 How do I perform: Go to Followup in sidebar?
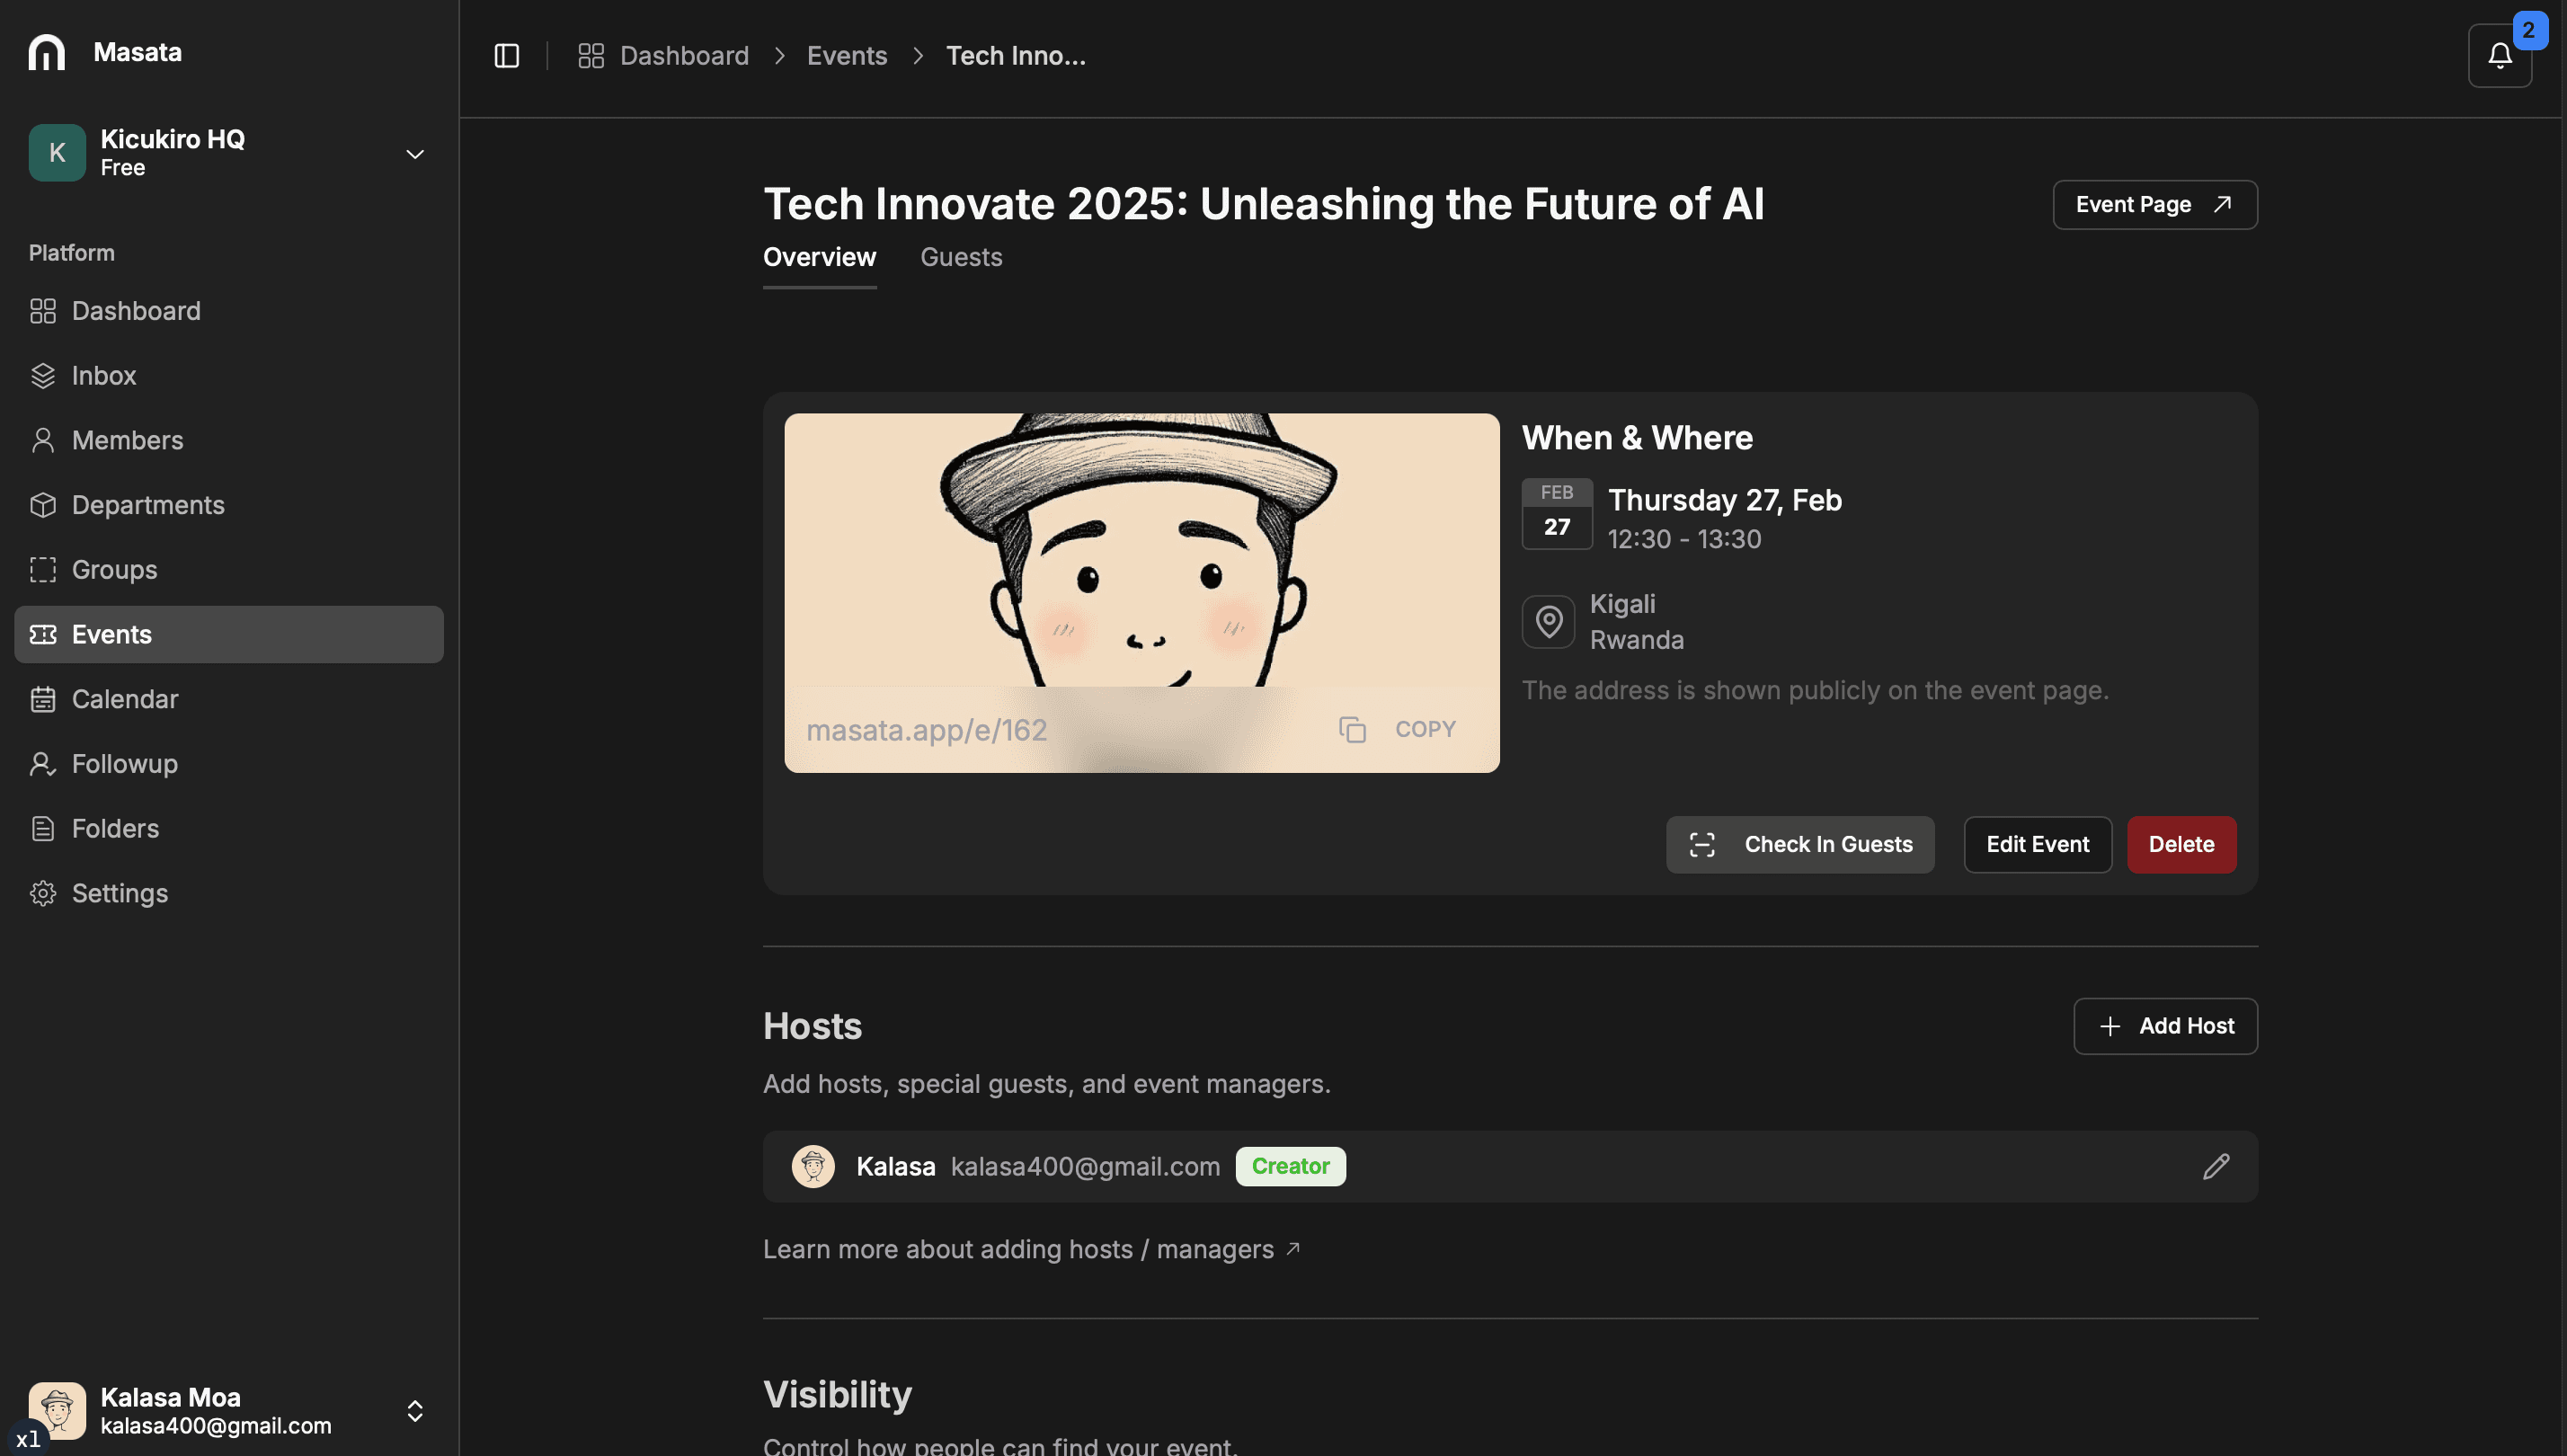[124, 764]
